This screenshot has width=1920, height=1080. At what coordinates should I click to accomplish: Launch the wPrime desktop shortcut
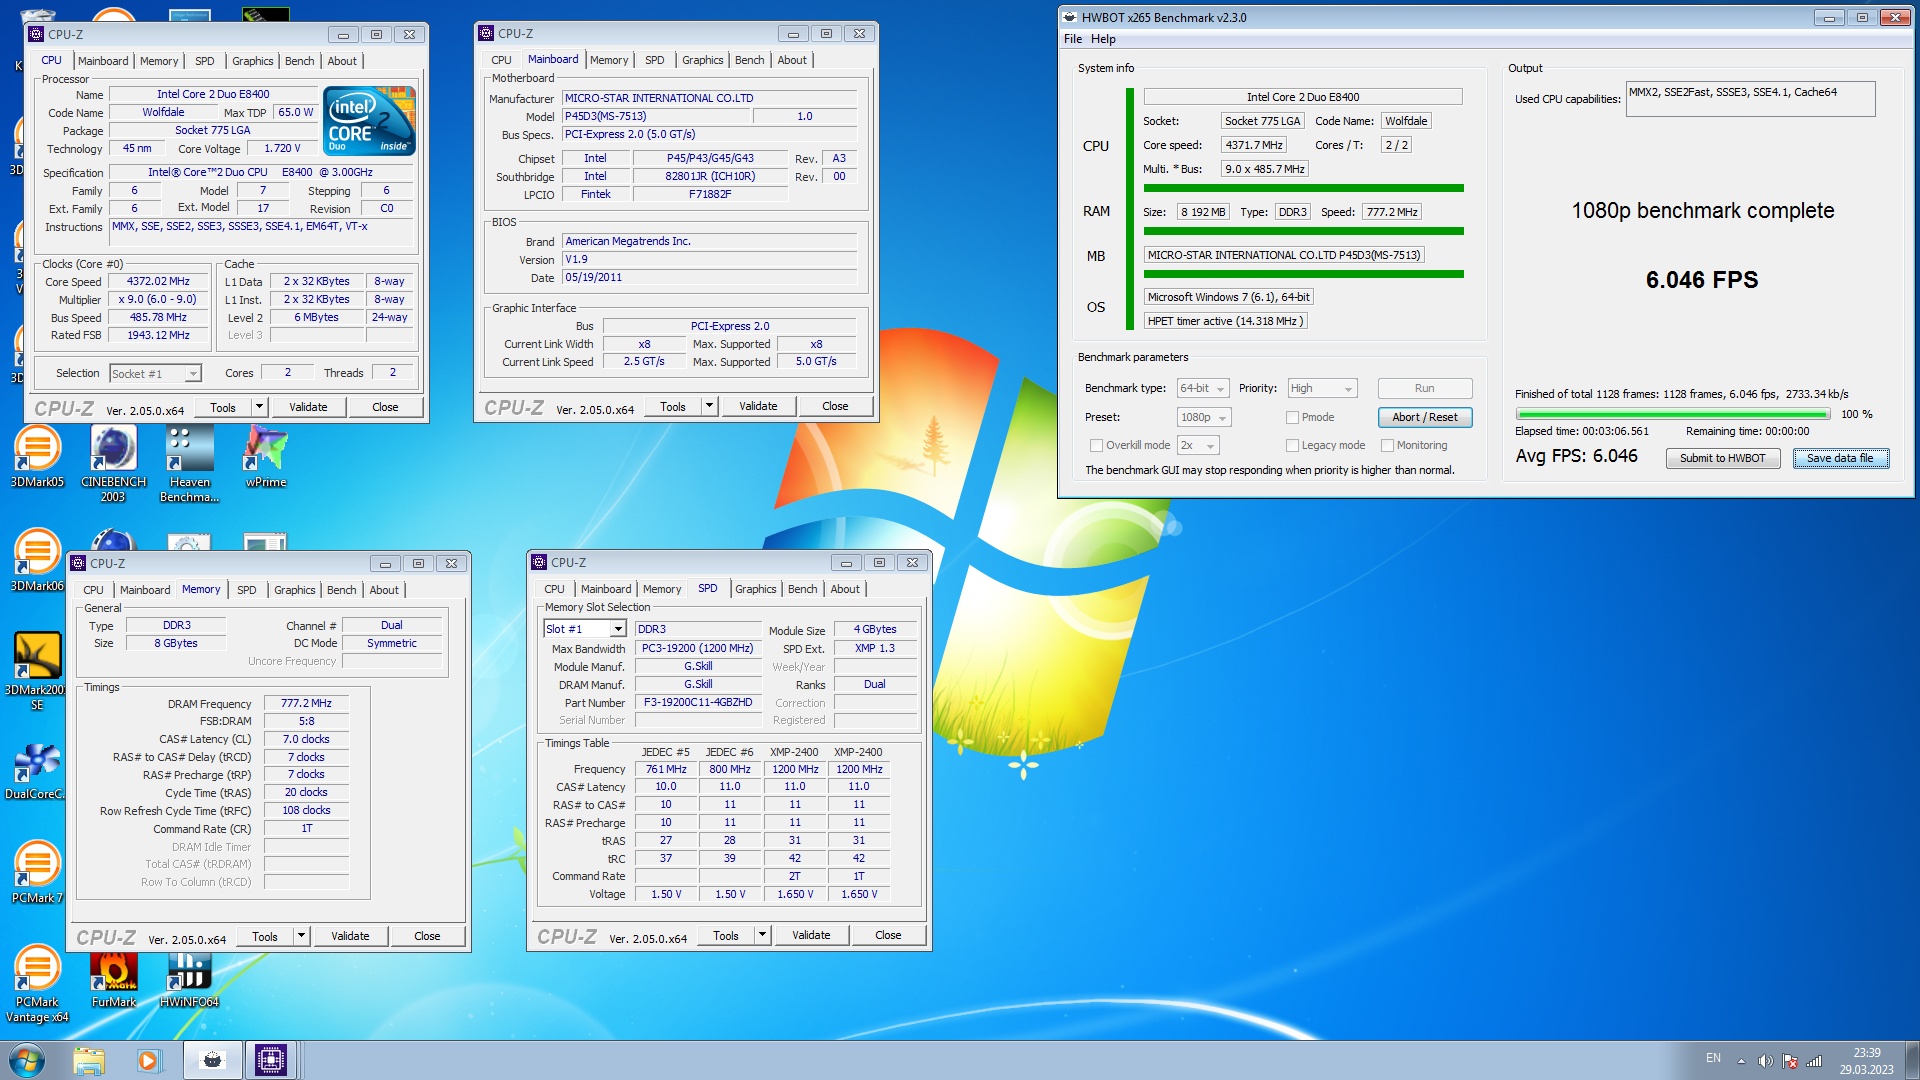(265, 457)
